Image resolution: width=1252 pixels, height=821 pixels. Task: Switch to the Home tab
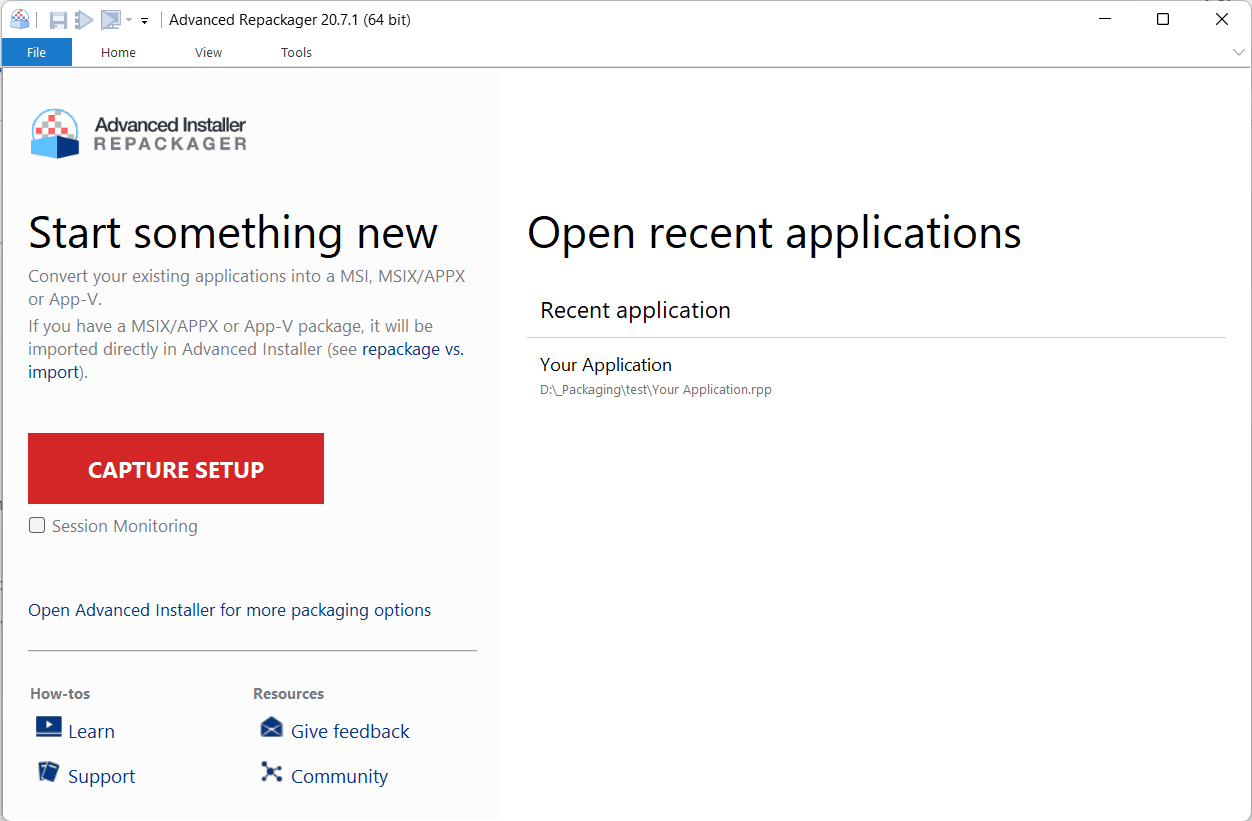pyautogui.click(x=118, y=53)
